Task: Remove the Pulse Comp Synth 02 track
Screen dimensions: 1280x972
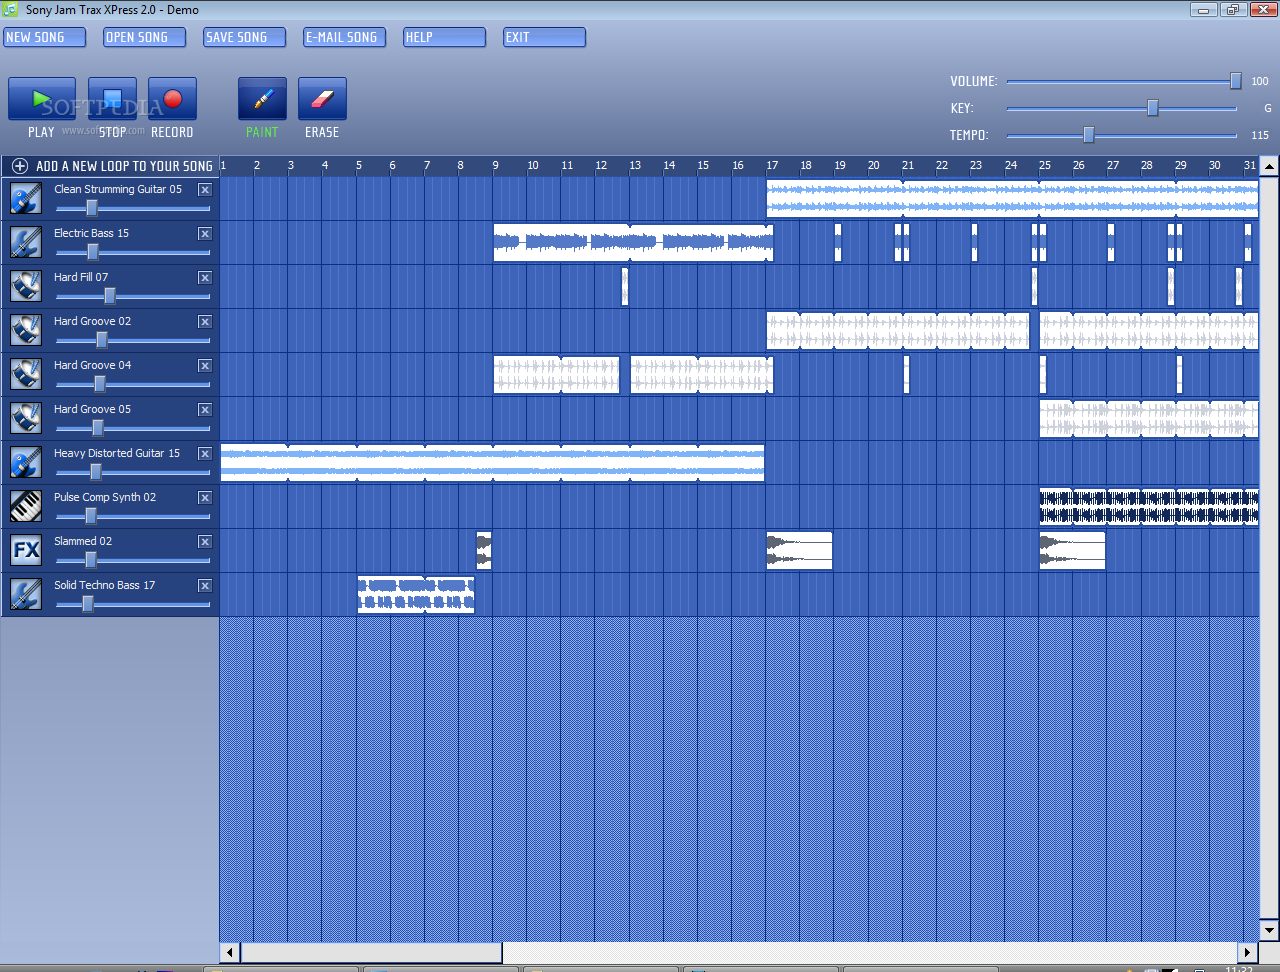Action: [x=205, y=497]
